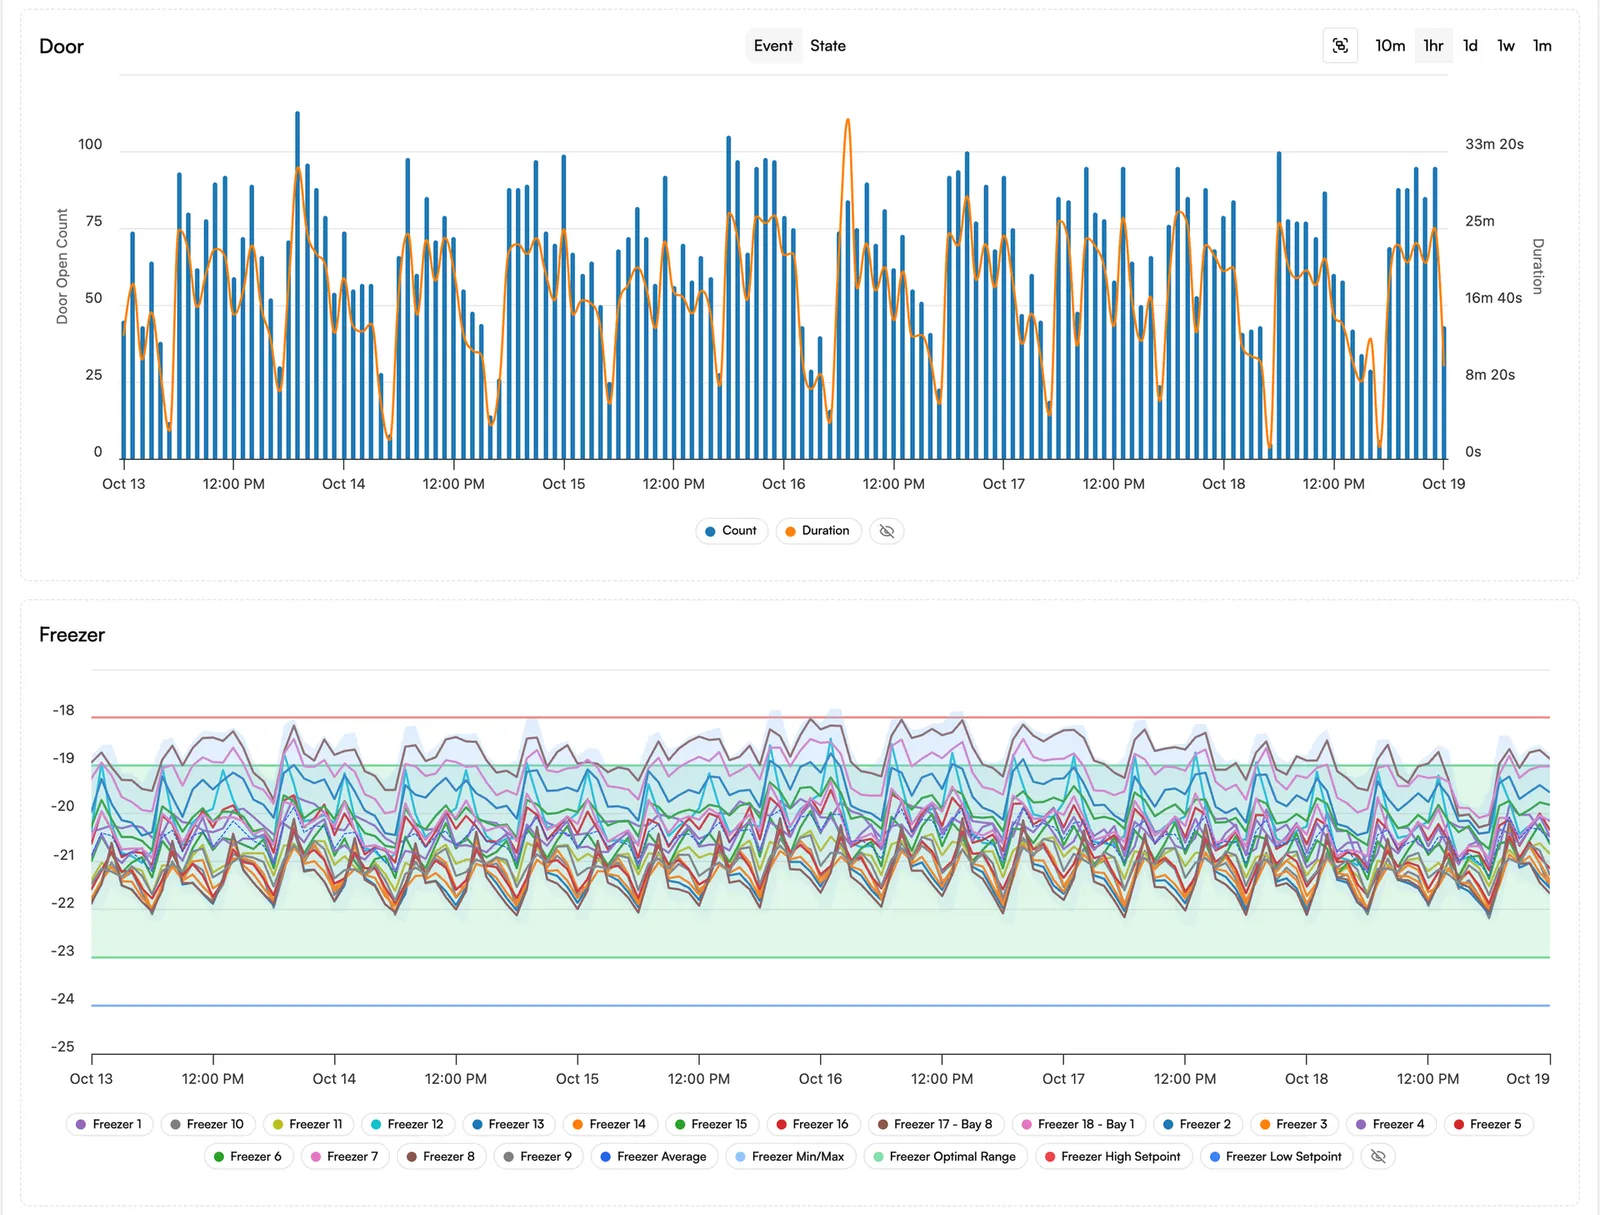1600x1215 pixels.
Task: Toggle Freezer 1 series visibility
Action: tap(109, 1125)
